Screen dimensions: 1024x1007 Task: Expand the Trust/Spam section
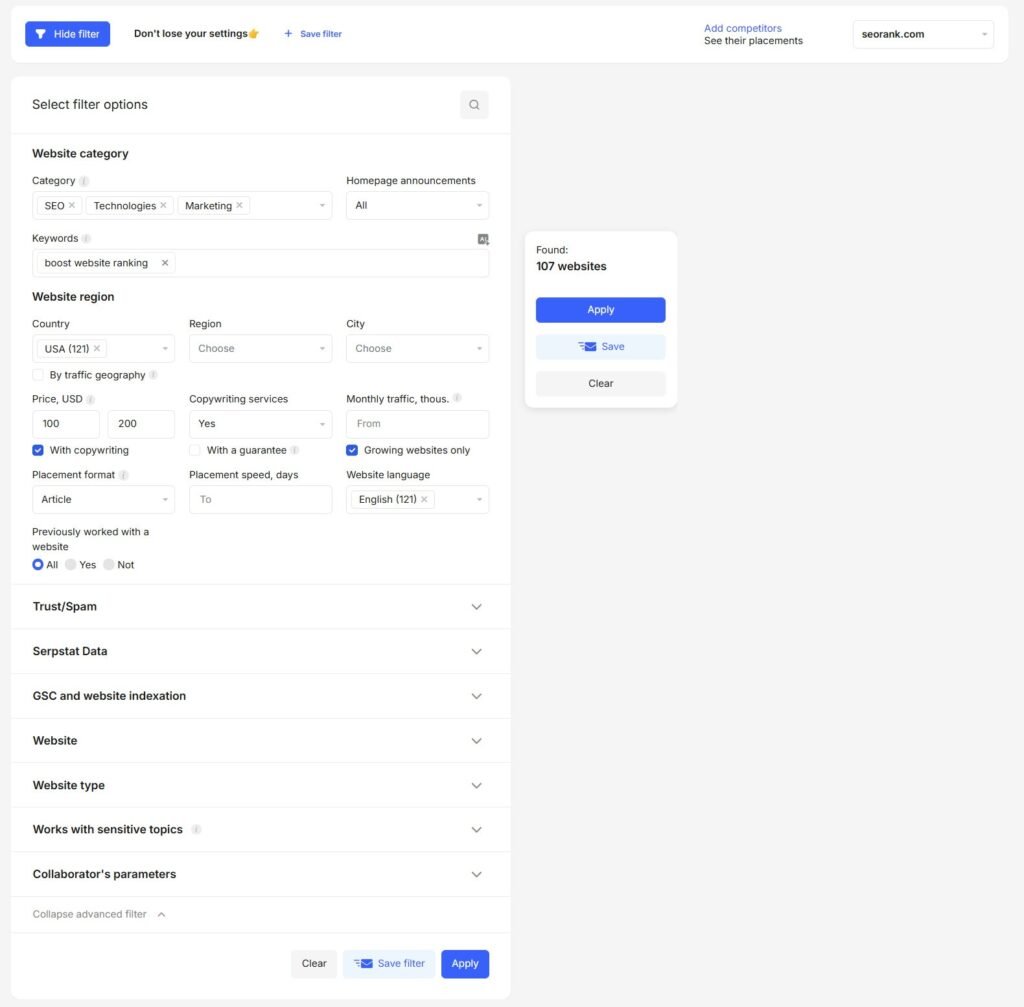coord(261,607)
